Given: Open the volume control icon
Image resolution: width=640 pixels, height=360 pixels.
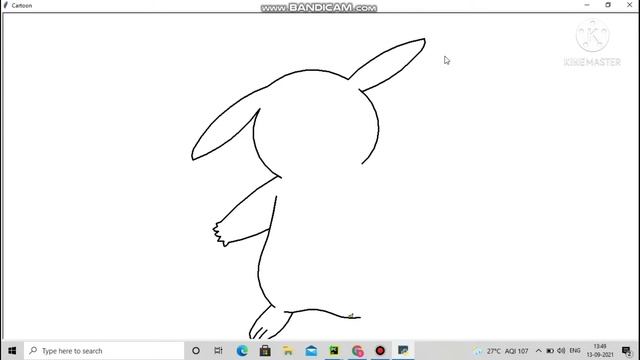Looking at the screenshot, I should [561, 351].
